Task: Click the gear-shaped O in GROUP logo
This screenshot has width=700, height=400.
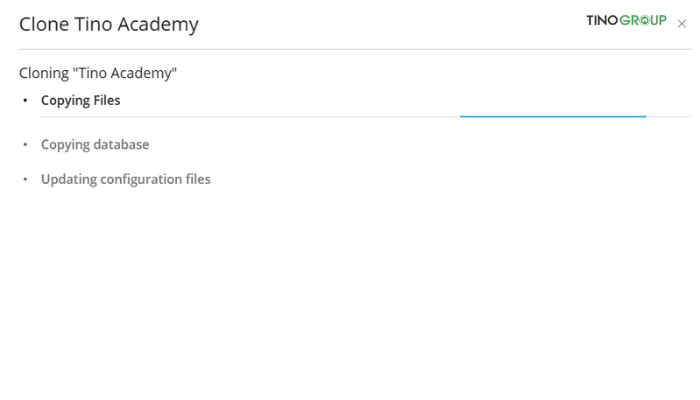Action: pos(644,21)
